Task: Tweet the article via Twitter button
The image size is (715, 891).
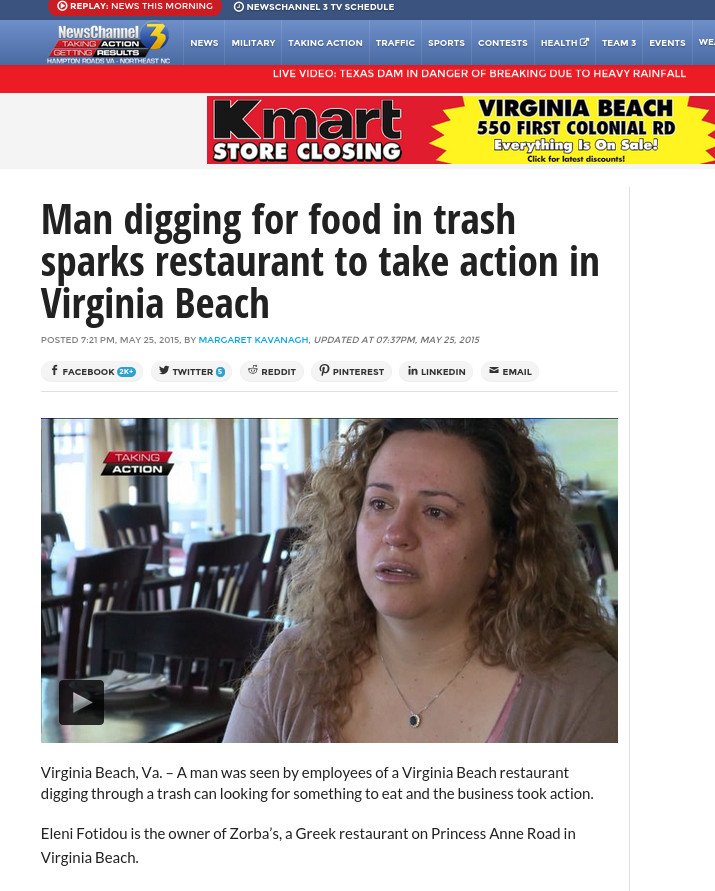Action: point(192,372)
